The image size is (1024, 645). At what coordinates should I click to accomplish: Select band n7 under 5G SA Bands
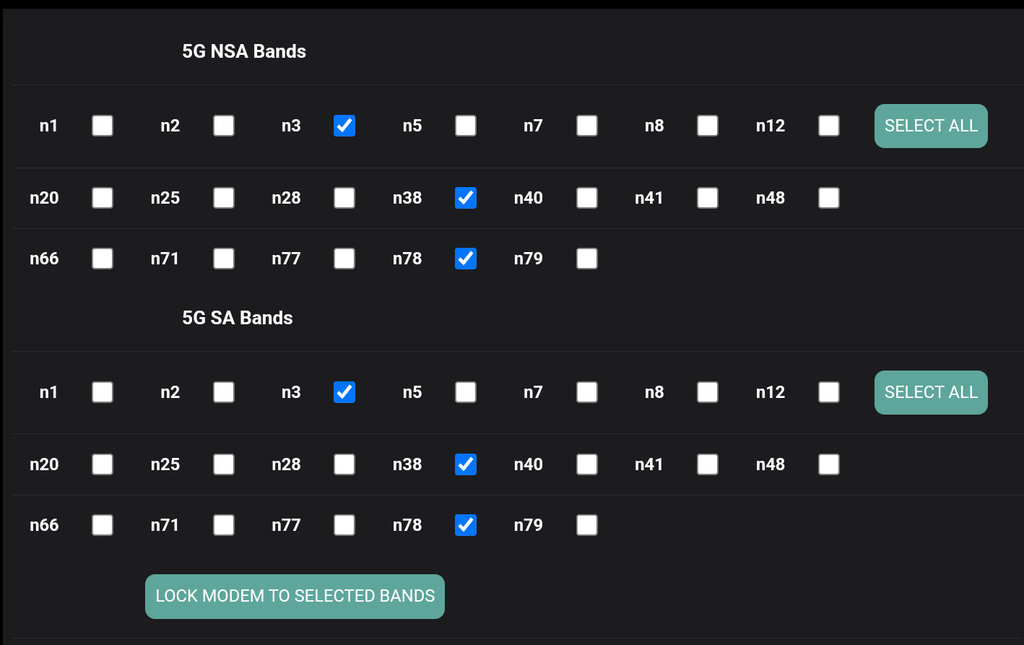pos(587,392)
